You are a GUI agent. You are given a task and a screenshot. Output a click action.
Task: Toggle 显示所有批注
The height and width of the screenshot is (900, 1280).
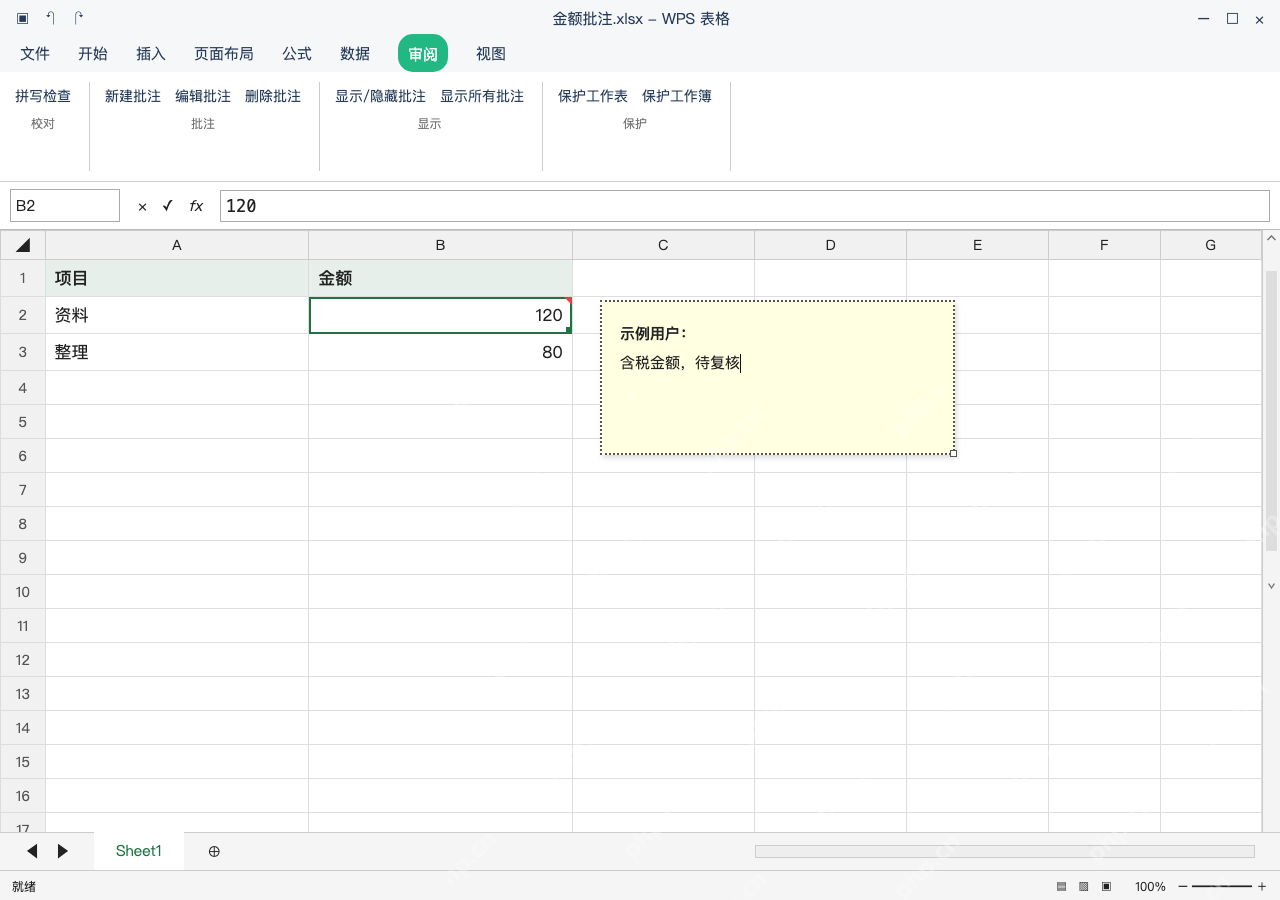click(482, 96)
